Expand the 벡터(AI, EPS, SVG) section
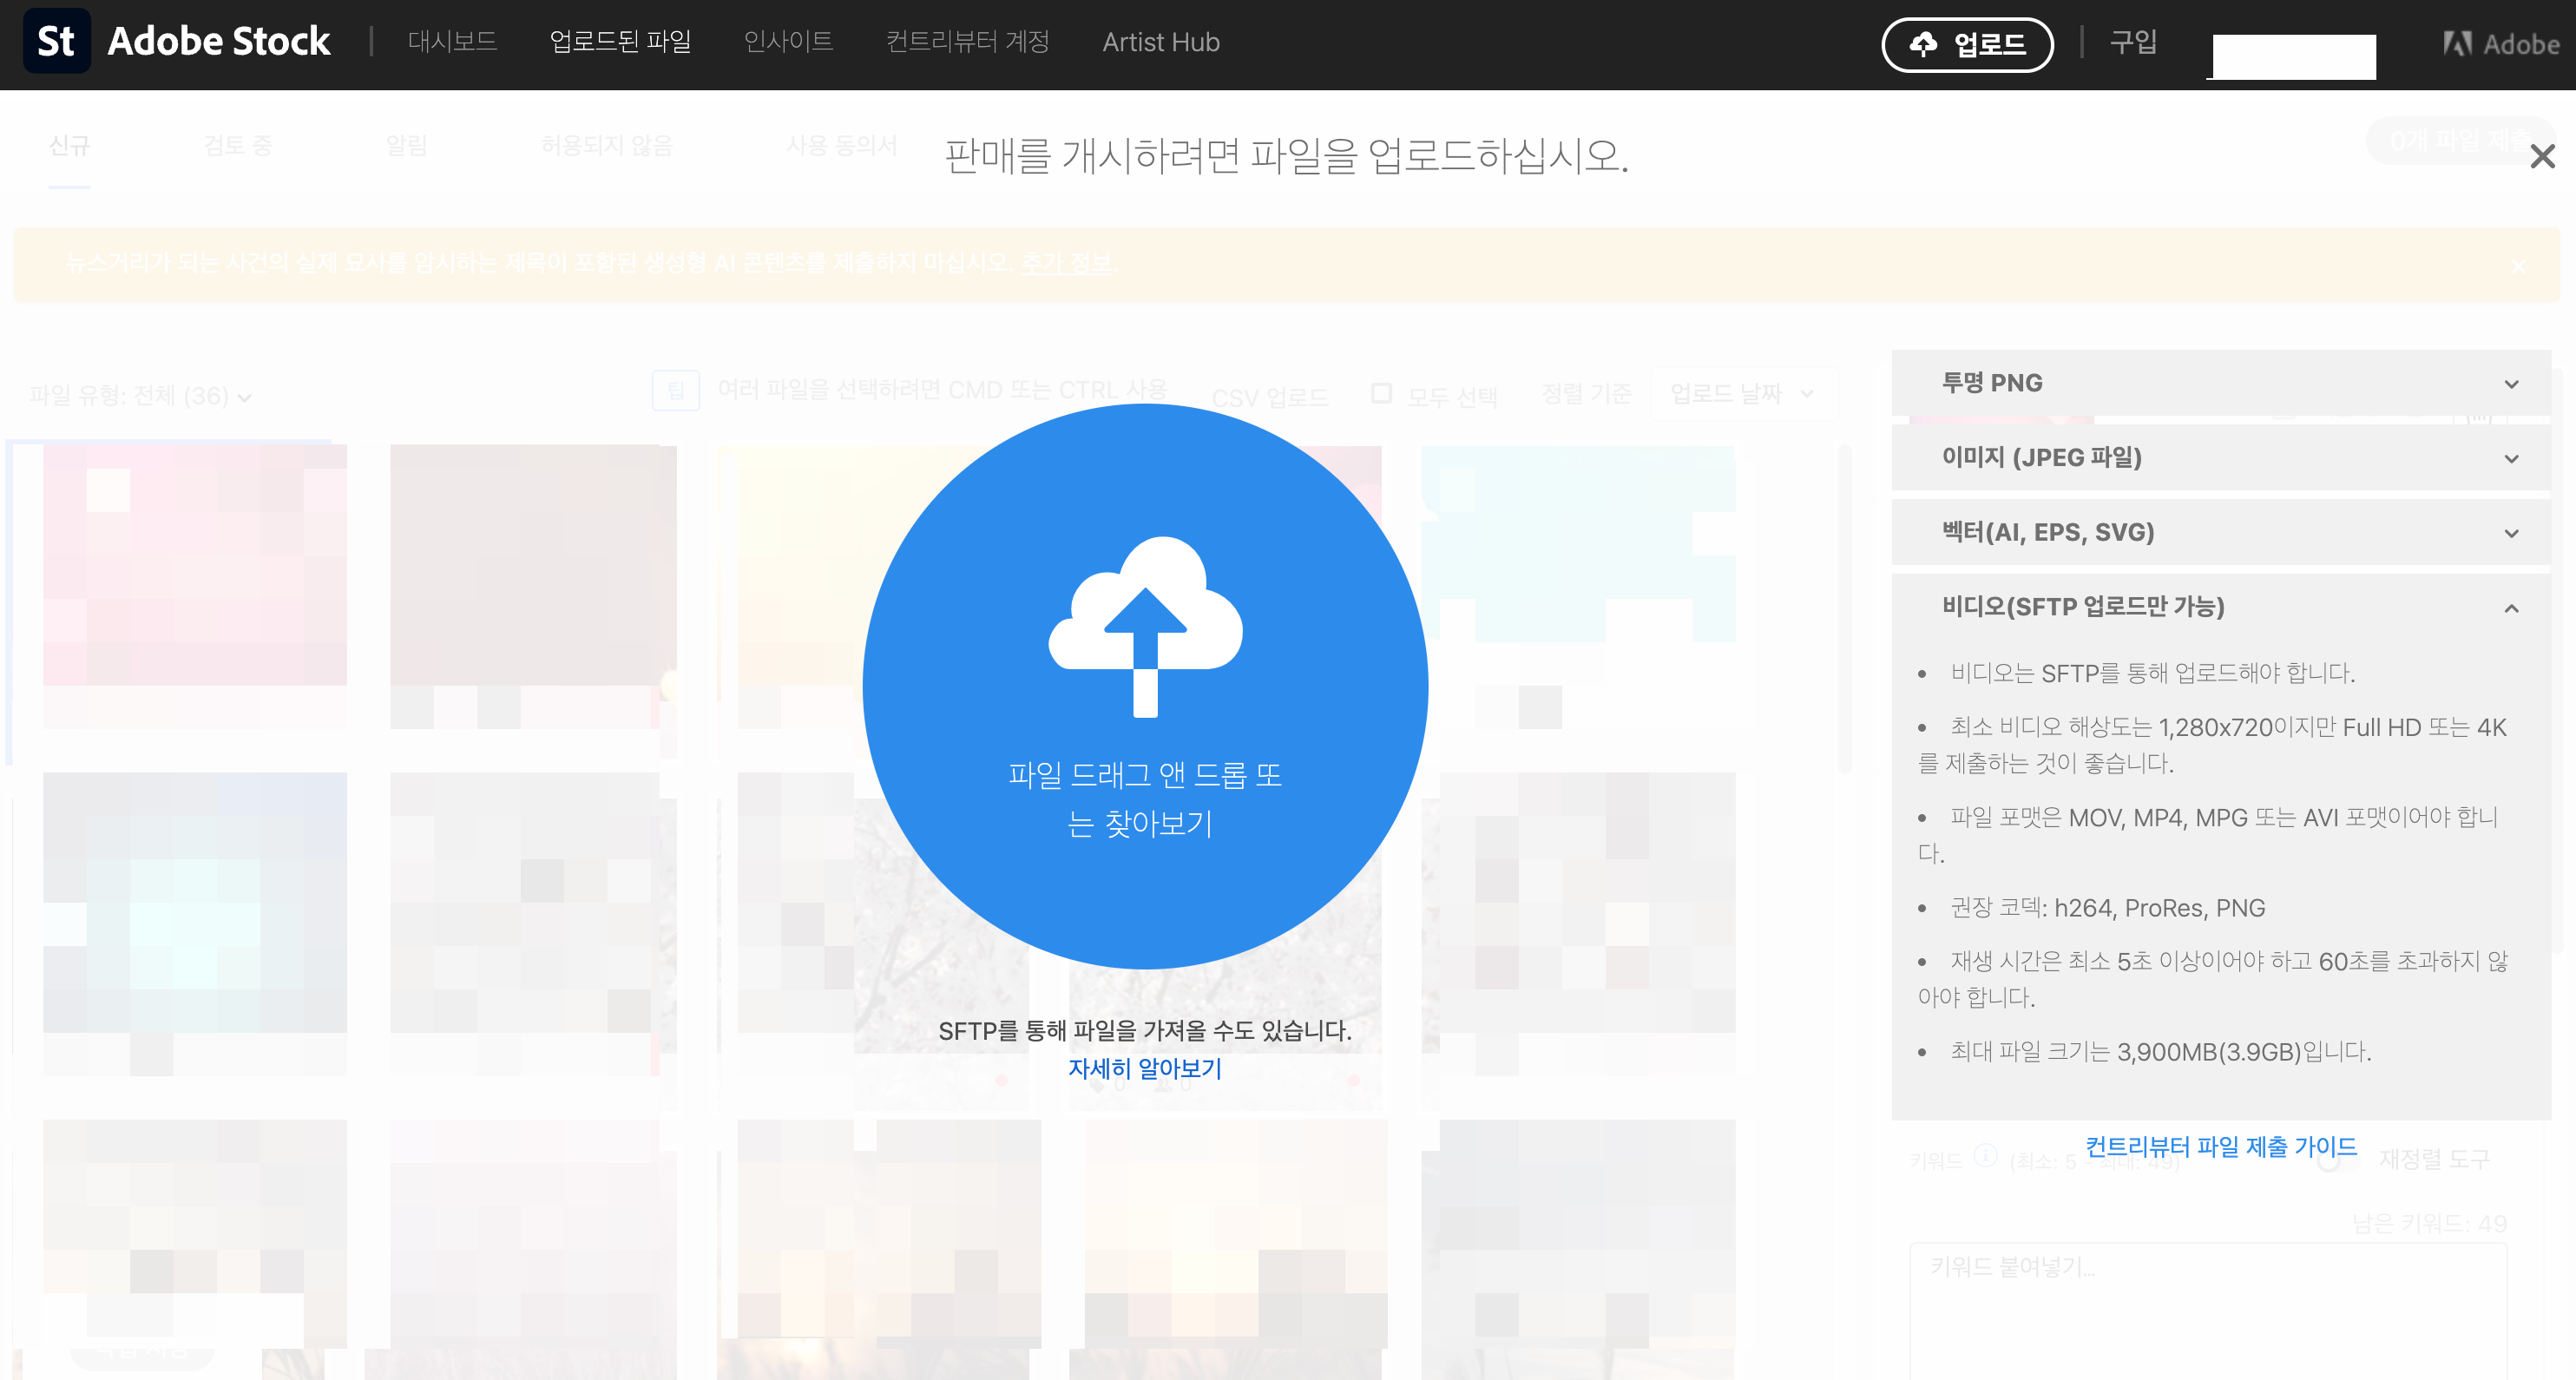 pyautogui.click(x=2221, y=533)
